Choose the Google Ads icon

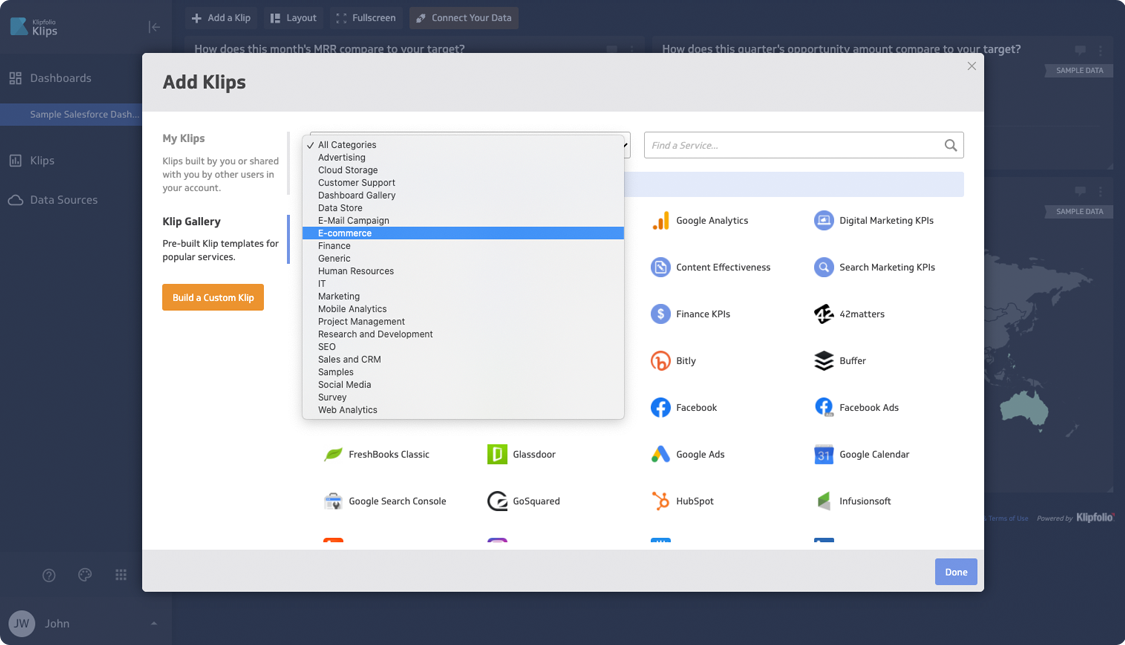[x=660, y=454]
